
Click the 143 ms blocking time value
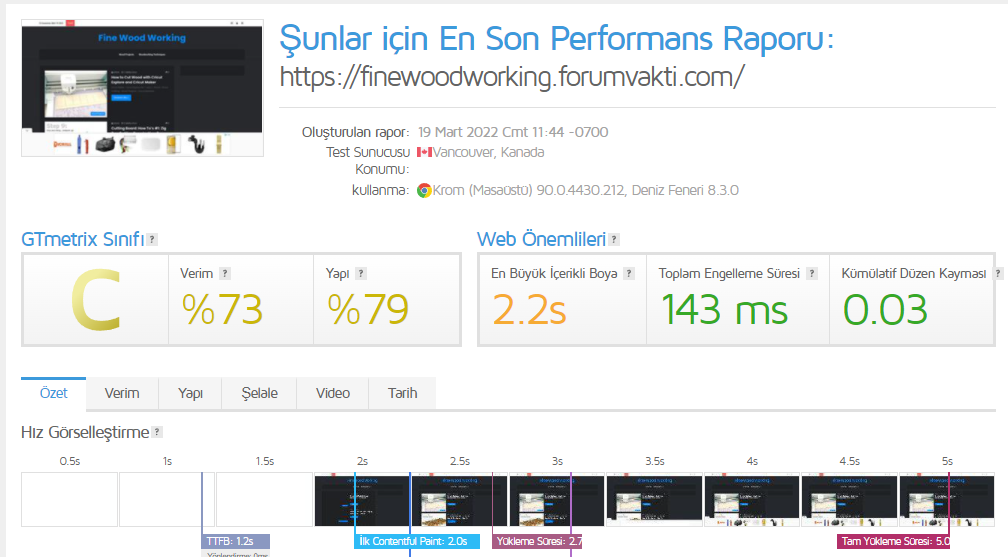coord(724,310)
